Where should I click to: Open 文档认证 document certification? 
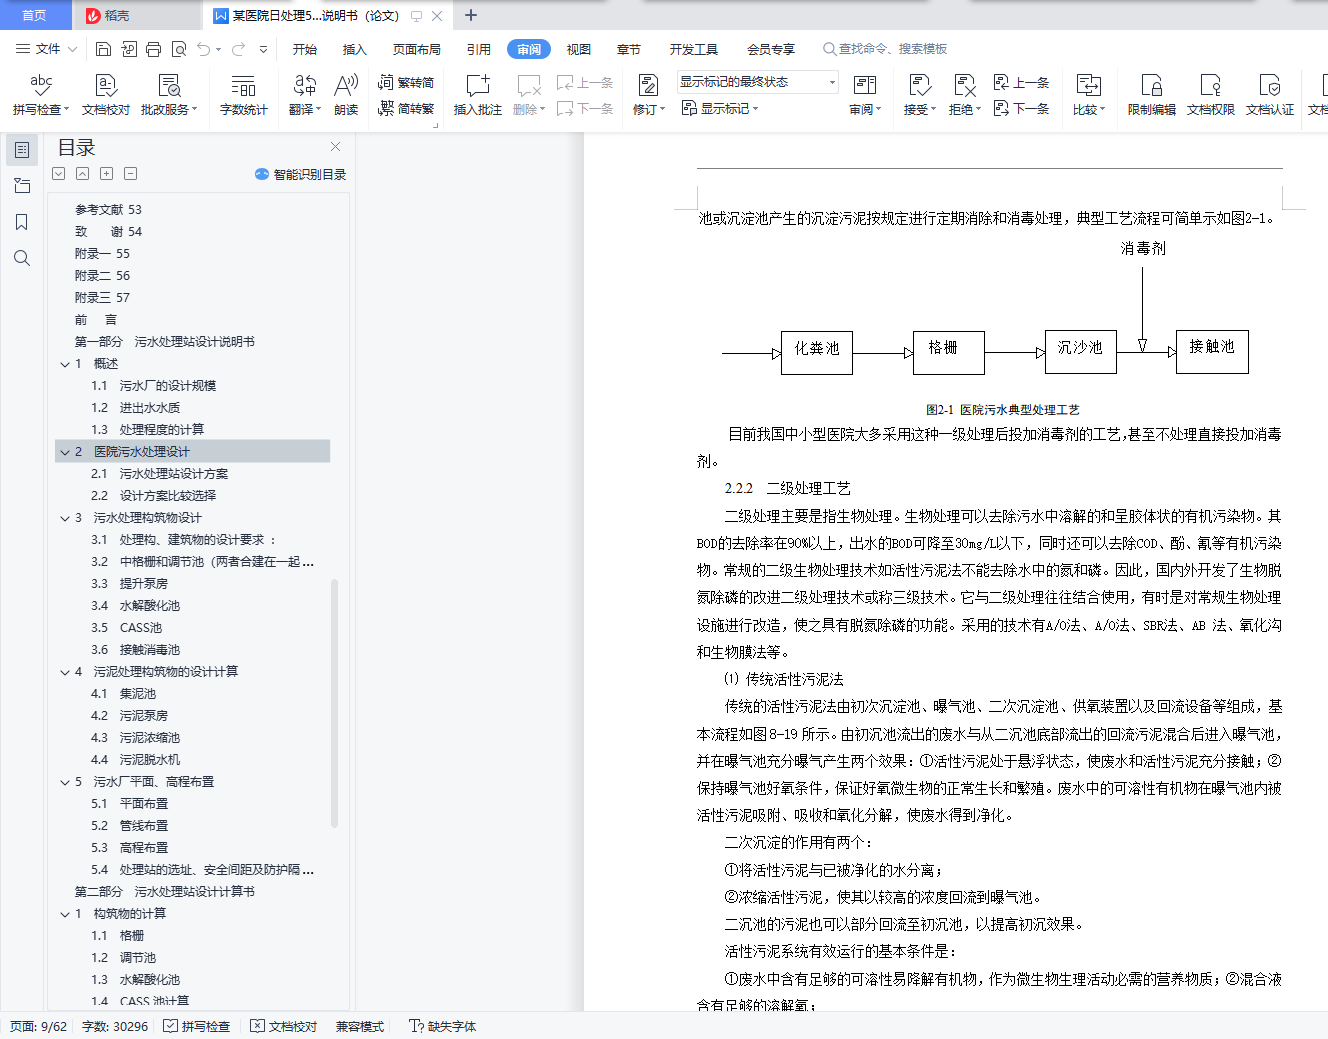tap(1270, 94)
